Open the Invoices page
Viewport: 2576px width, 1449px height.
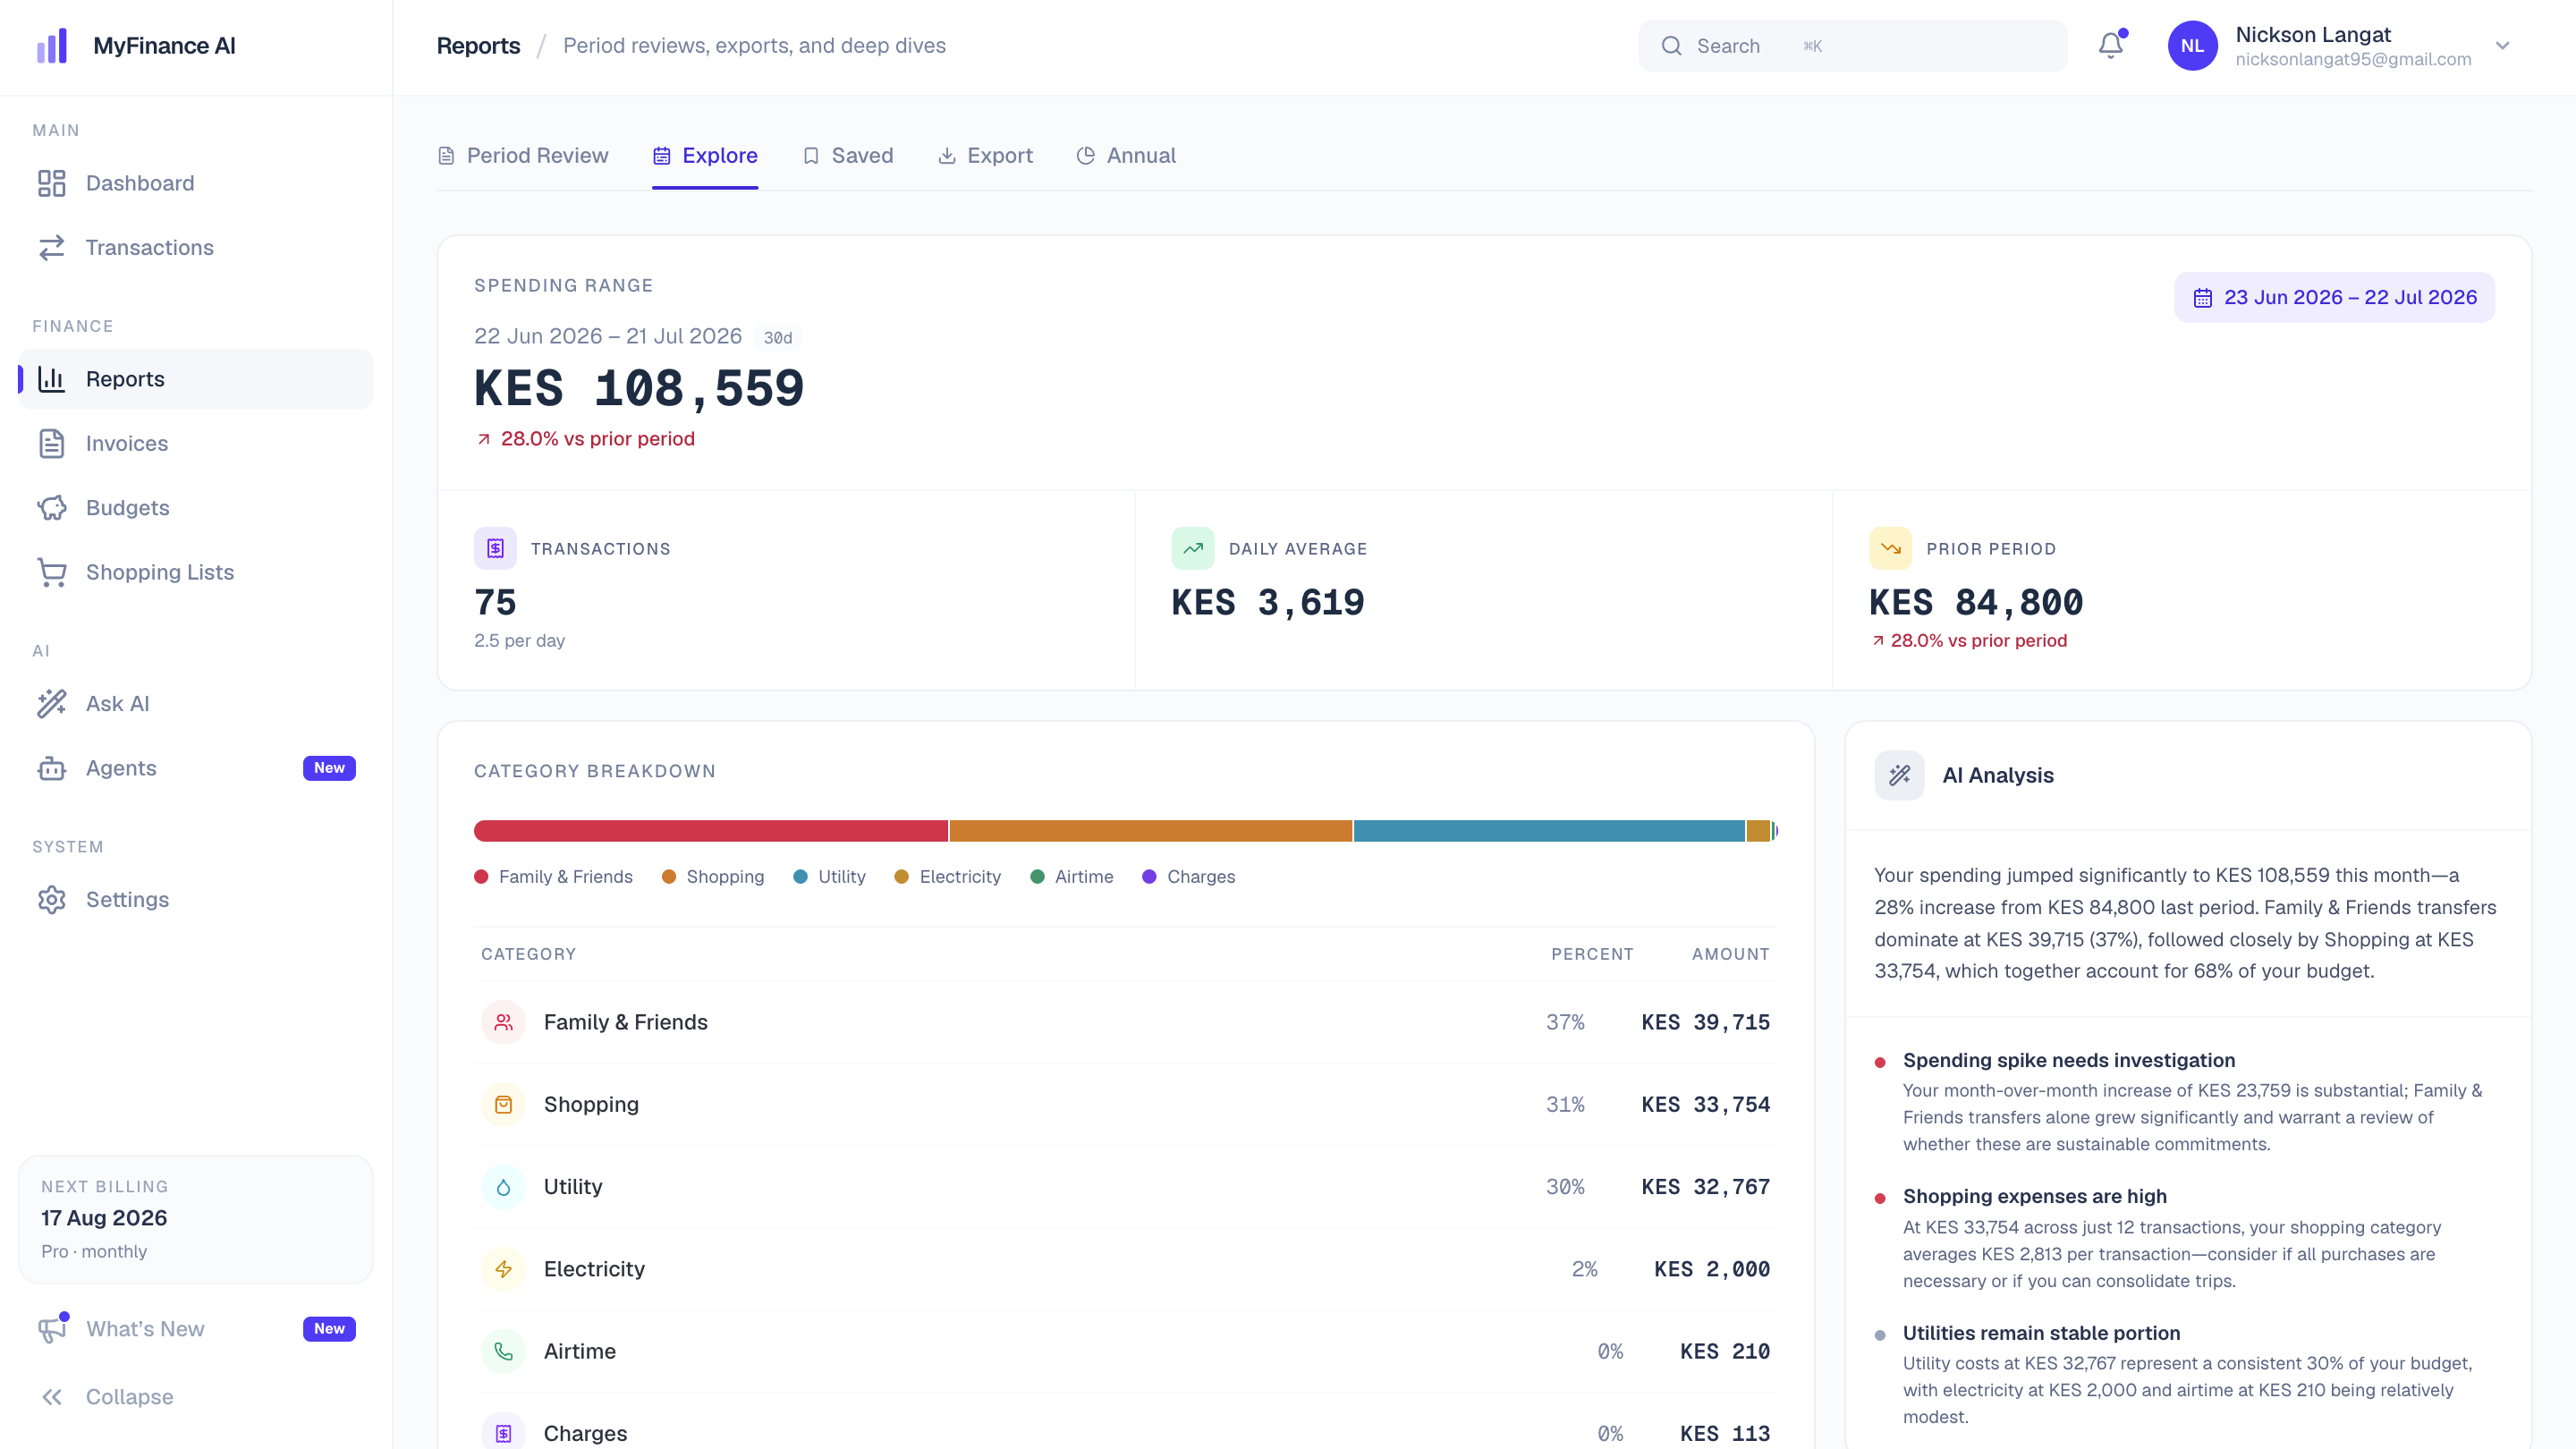tap(195, 443)
